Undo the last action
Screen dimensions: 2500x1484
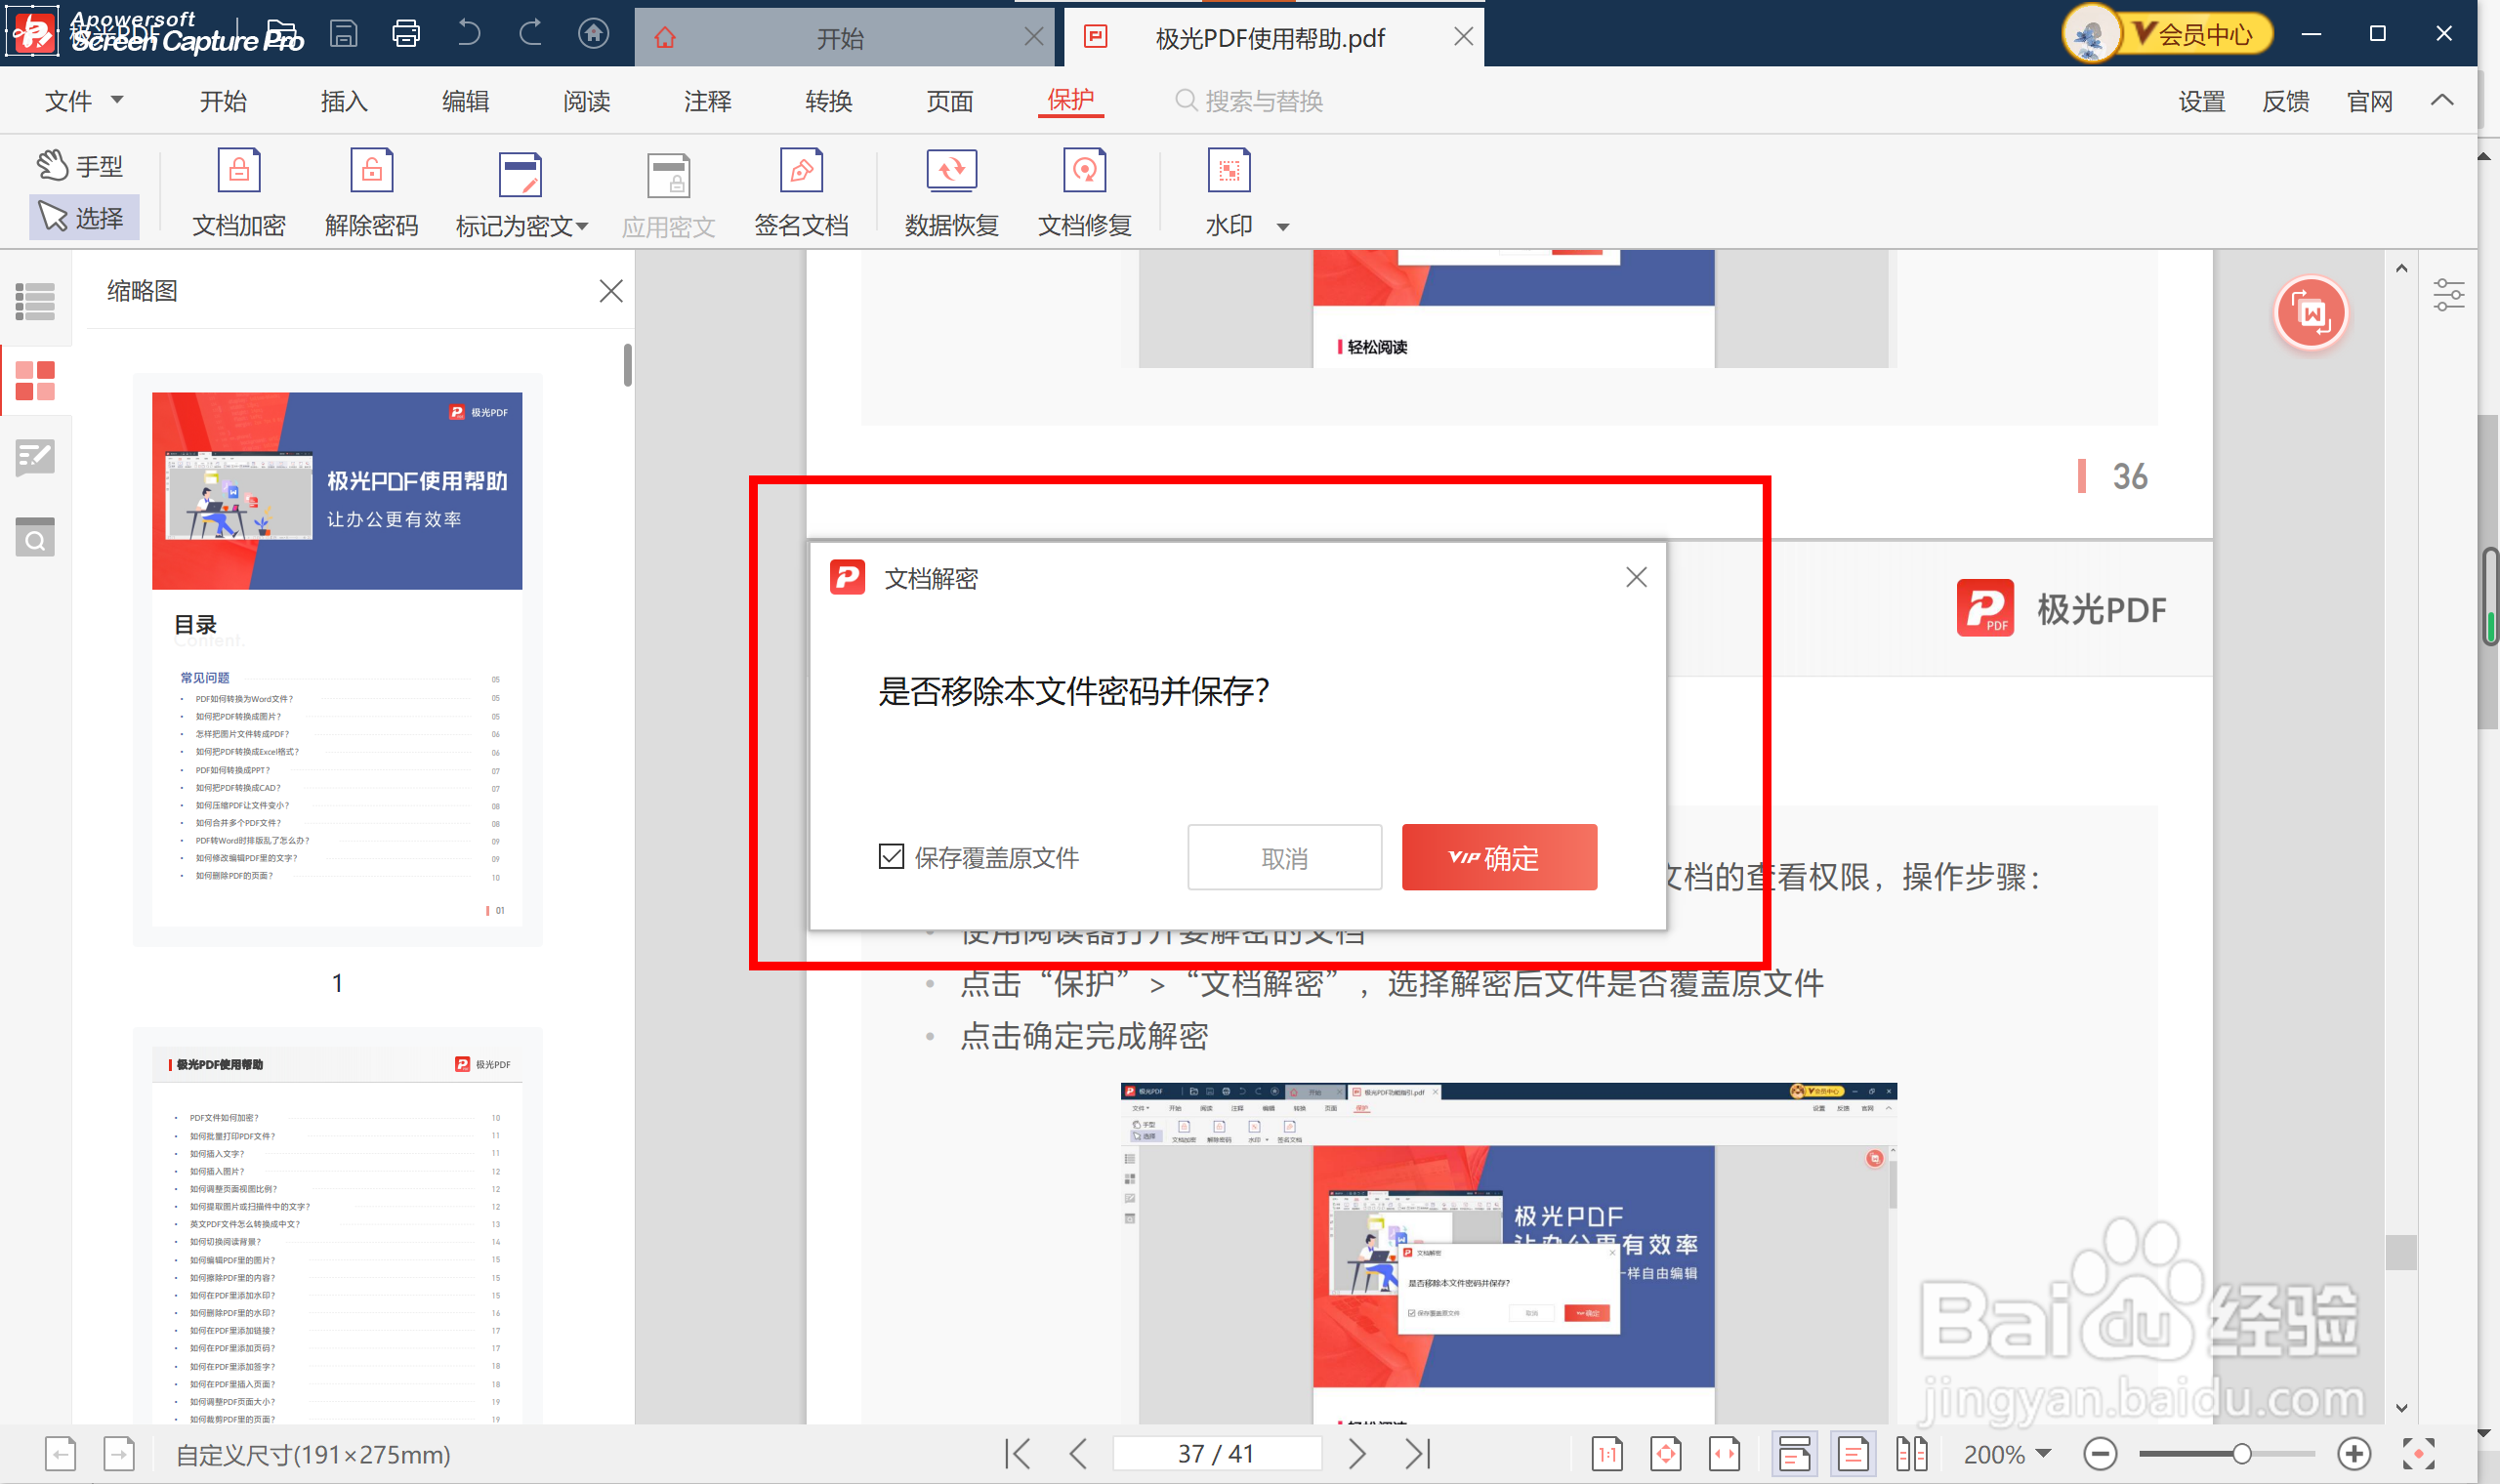(468, 34)
